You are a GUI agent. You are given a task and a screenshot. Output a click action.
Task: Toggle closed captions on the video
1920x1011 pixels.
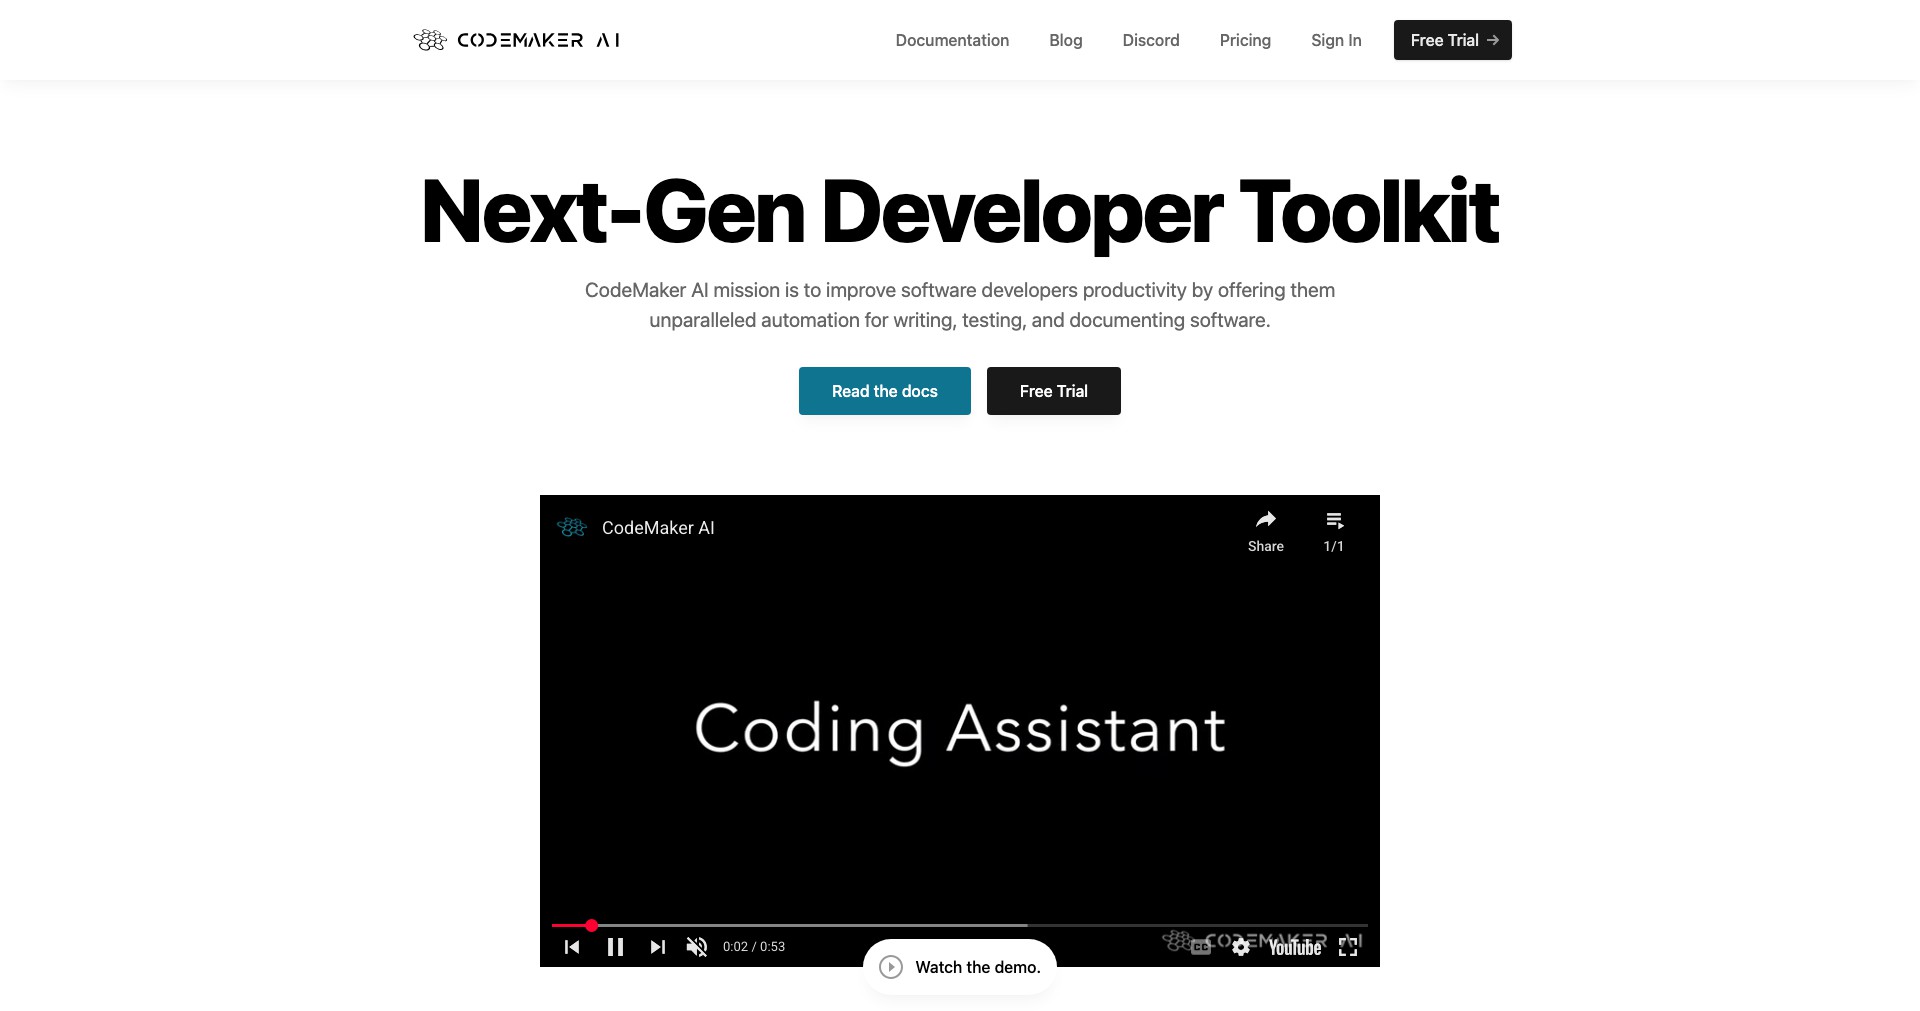tap(1201, 947)
